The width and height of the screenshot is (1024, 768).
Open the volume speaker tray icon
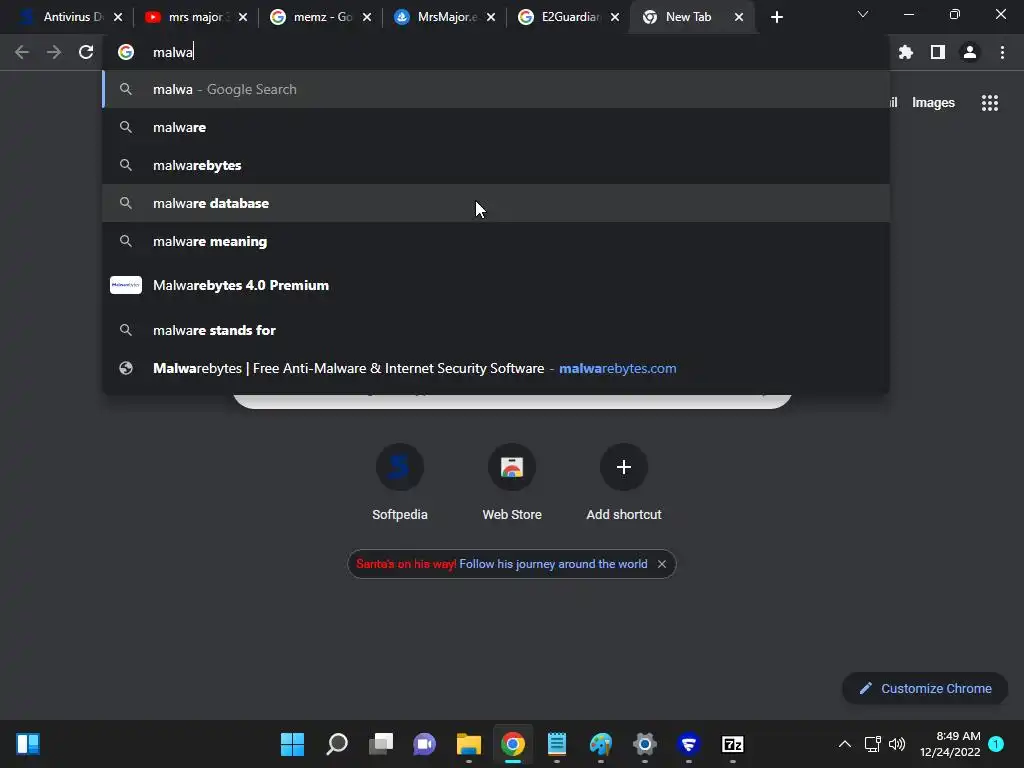(897, 744)
